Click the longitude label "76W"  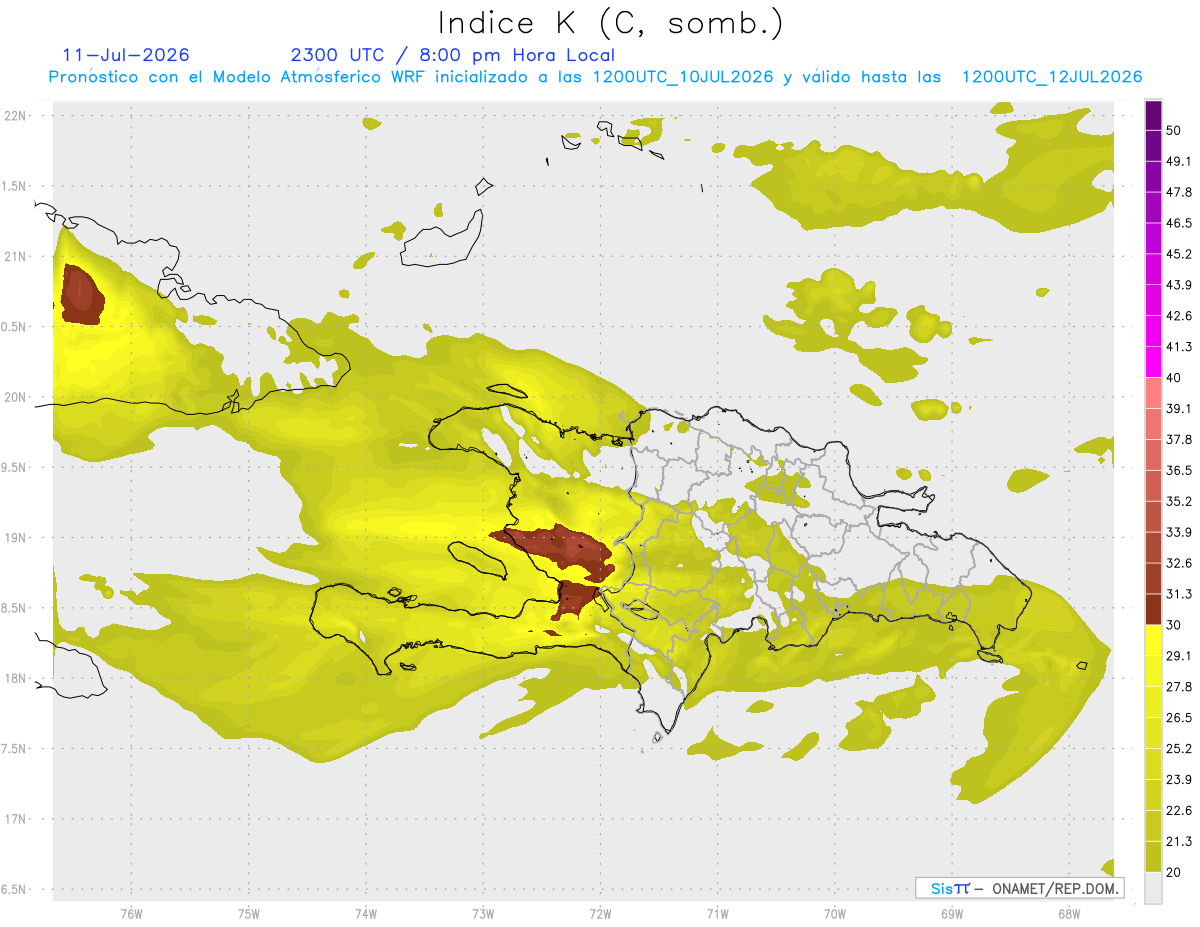[x=131, y=914]
